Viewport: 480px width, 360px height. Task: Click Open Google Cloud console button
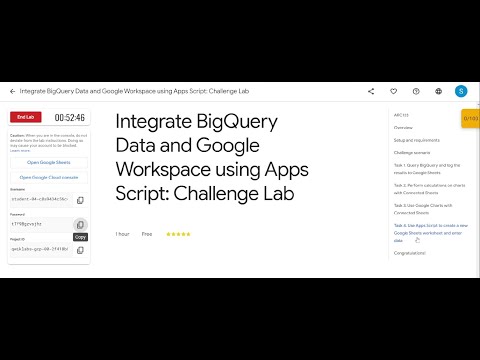coord(49,177)
